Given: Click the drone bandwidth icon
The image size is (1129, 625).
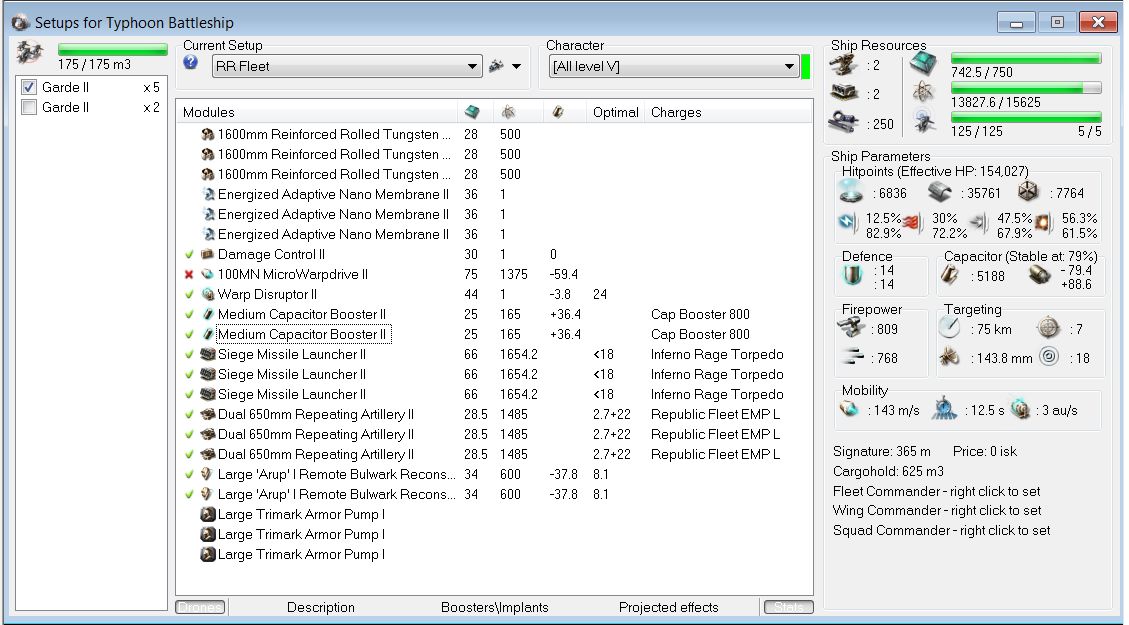Looking at the screenshot, I should tap(924, 122).
